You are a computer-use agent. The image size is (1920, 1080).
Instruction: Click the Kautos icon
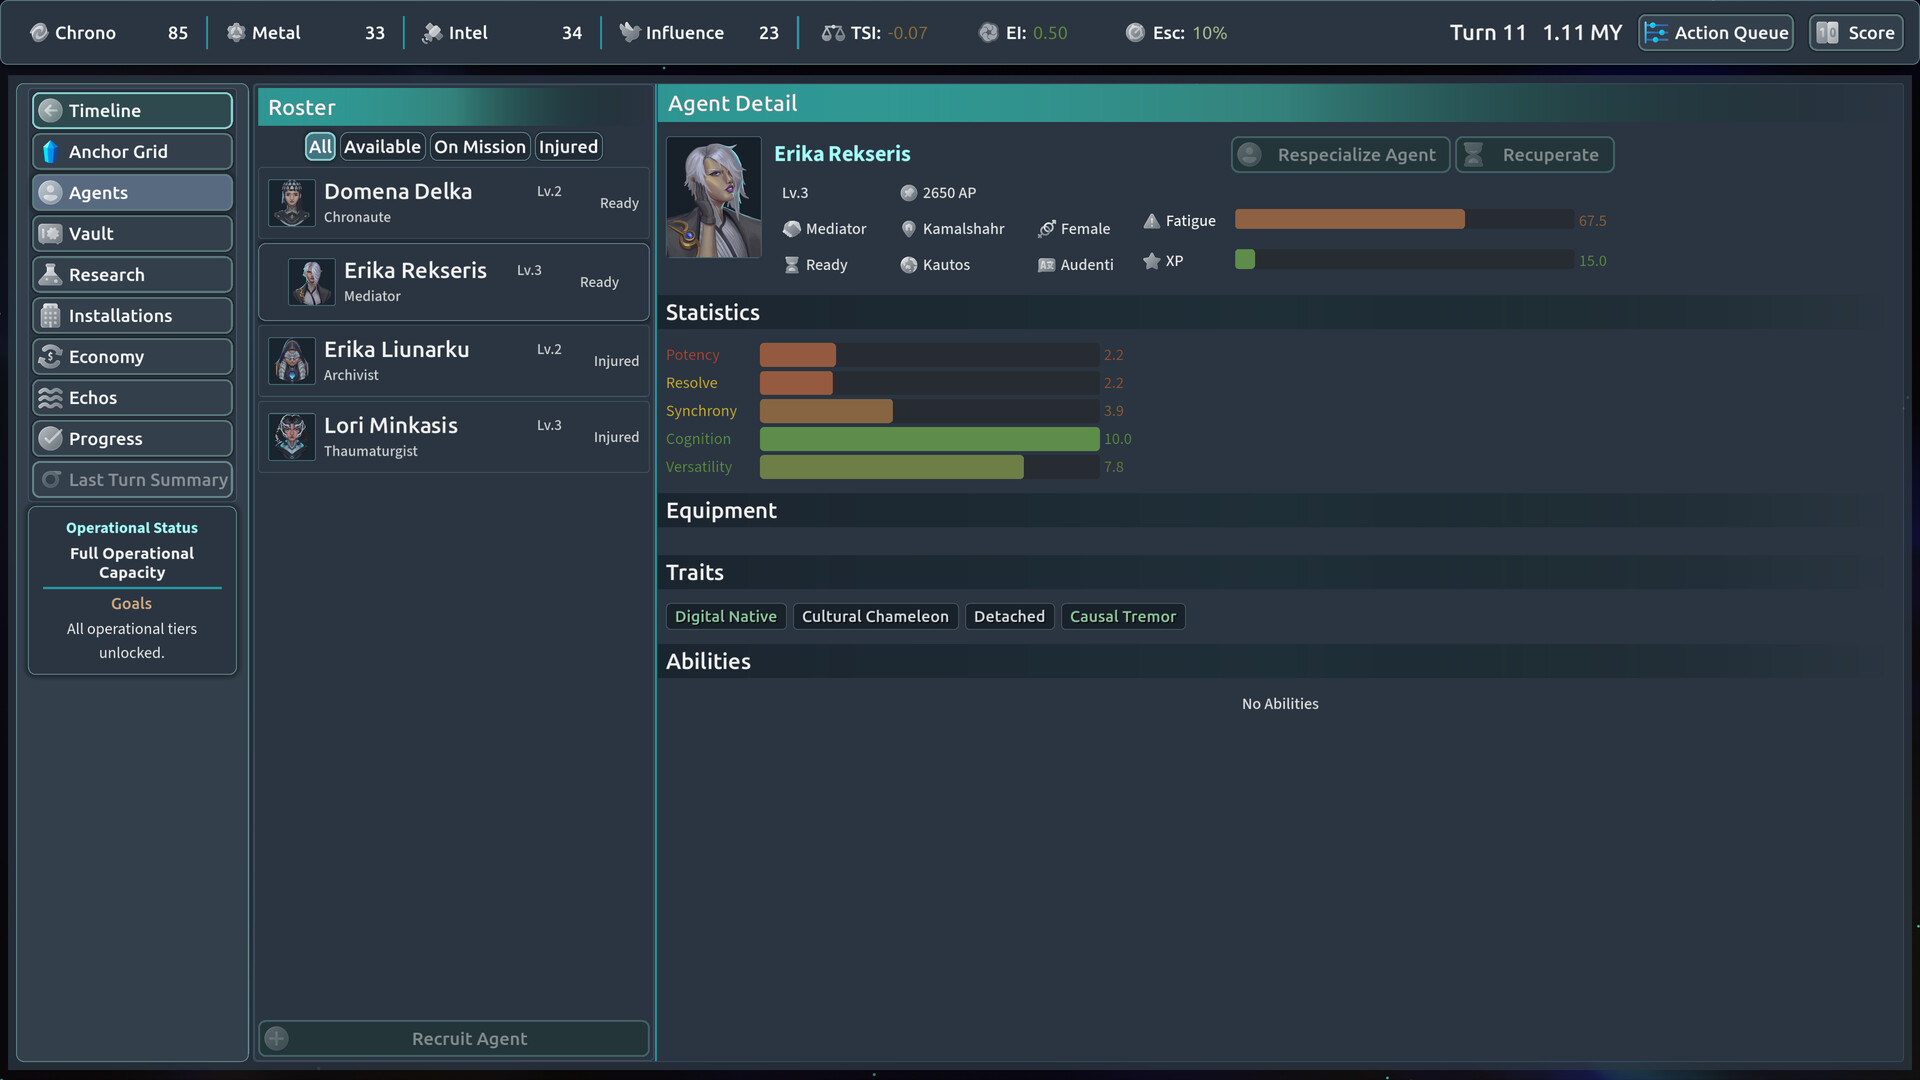909,265
